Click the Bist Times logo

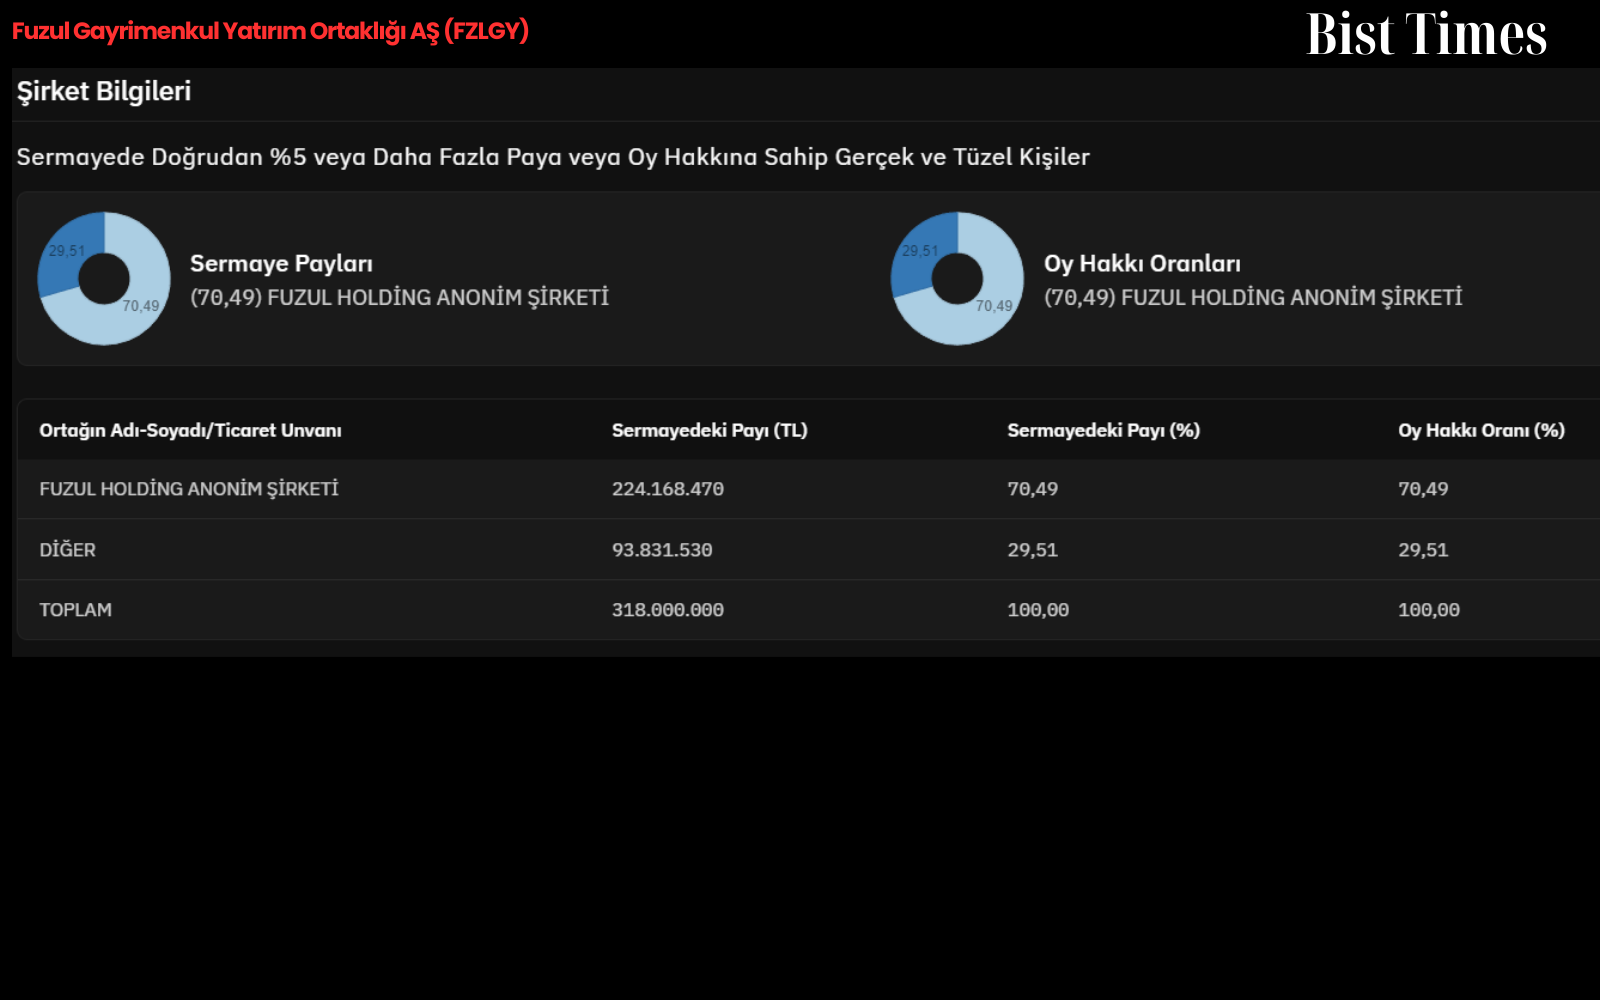coord(1426,34)
